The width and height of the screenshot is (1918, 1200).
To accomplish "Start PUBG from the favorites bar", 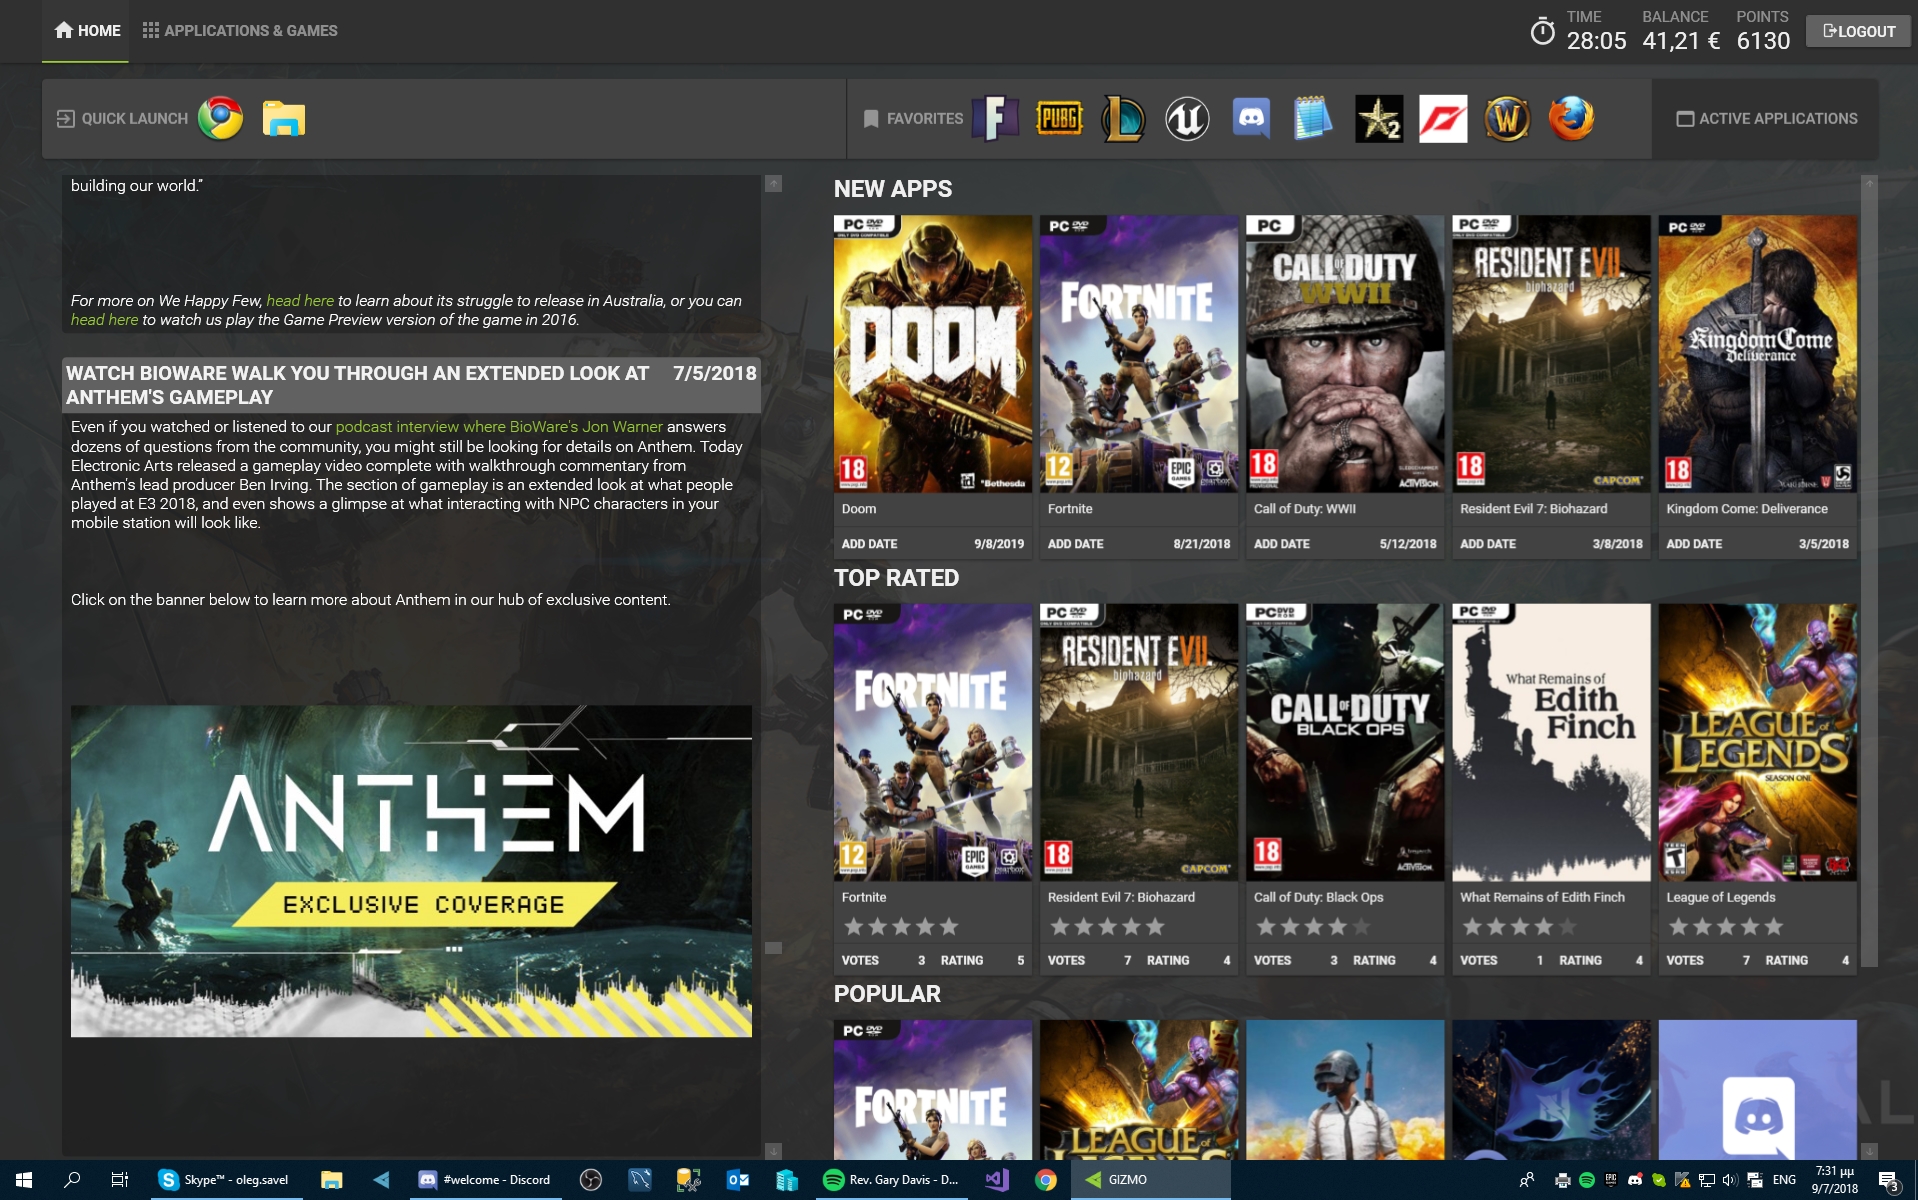I will click(x=1059, y=119).
